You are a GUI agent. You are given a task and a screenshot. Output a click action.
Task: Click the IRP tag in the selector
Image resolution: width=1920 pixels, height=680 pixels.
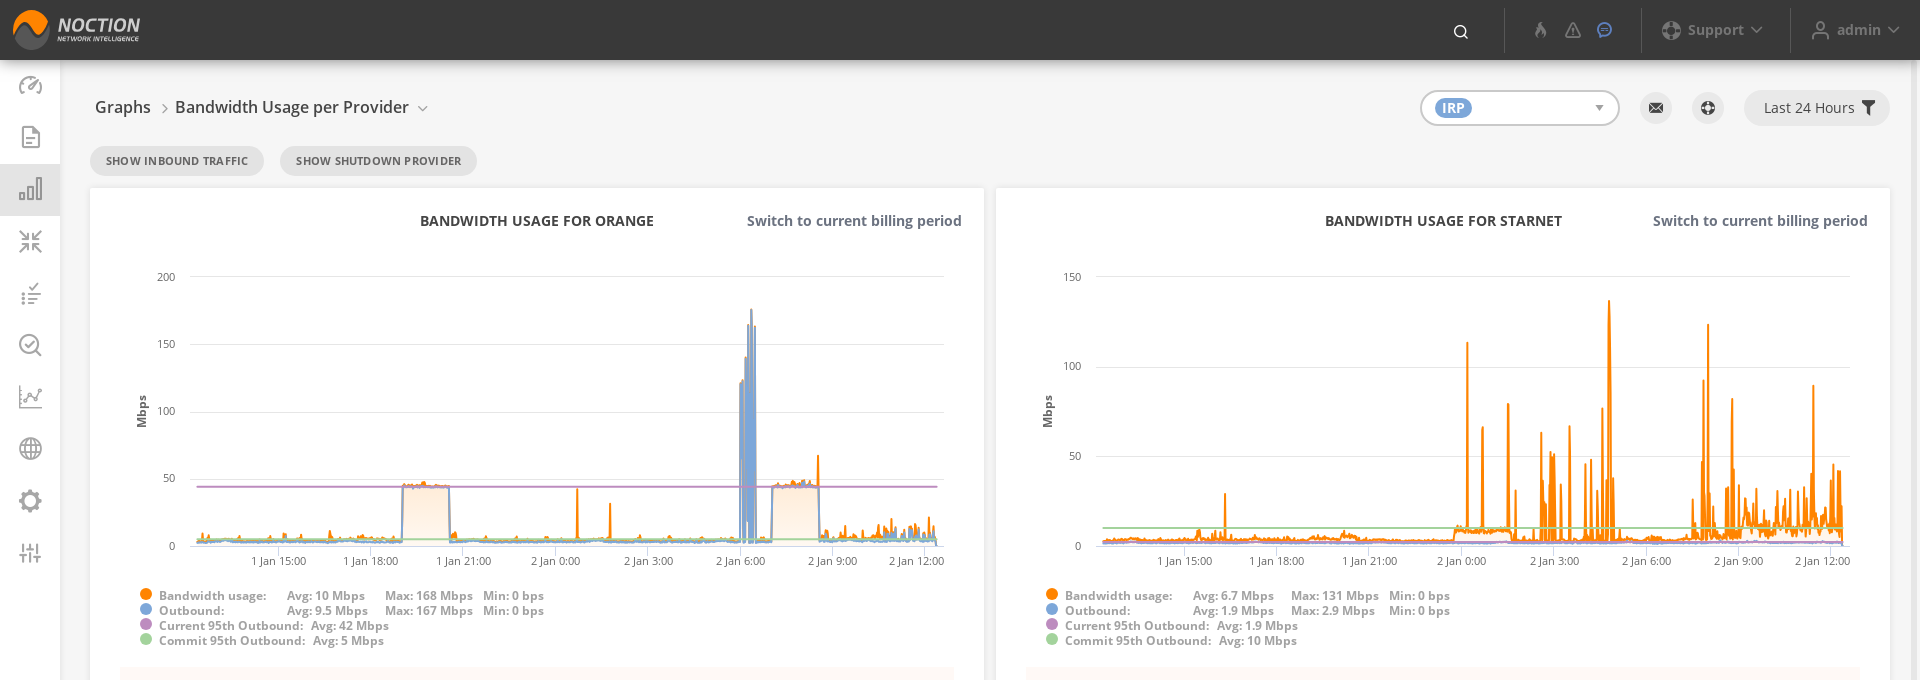coord(1453,108)
